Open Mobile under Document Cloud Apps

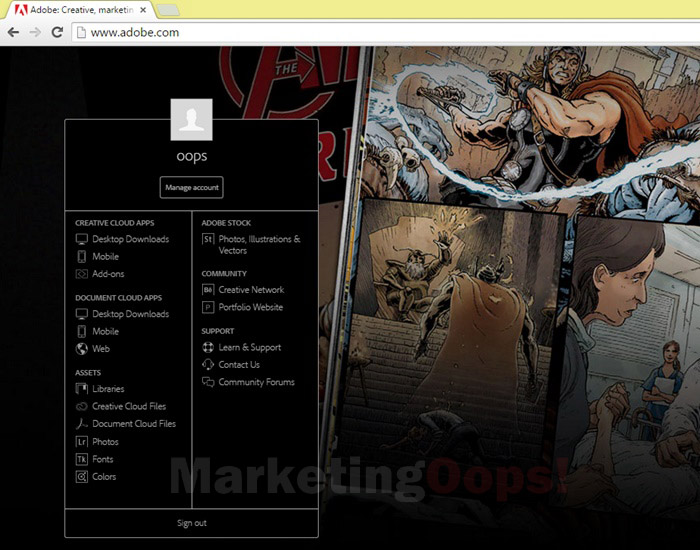tap(105, 331)
